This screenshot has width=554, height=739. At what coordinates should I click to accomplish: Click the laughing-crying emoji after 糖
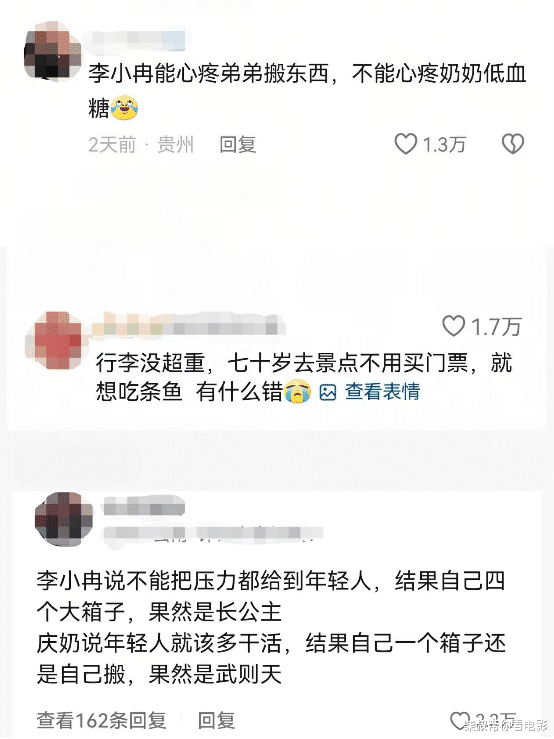124,107
